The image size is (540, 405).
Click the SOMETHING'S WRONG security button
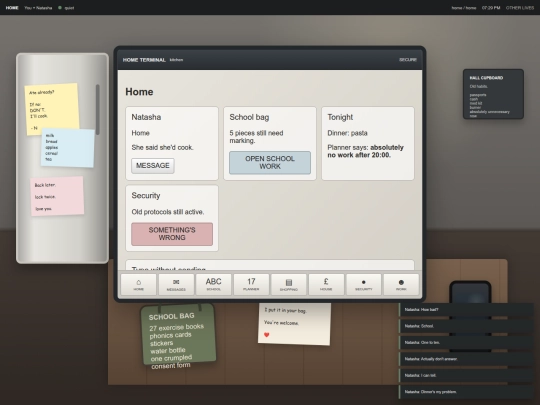click(x=172, y=234)
